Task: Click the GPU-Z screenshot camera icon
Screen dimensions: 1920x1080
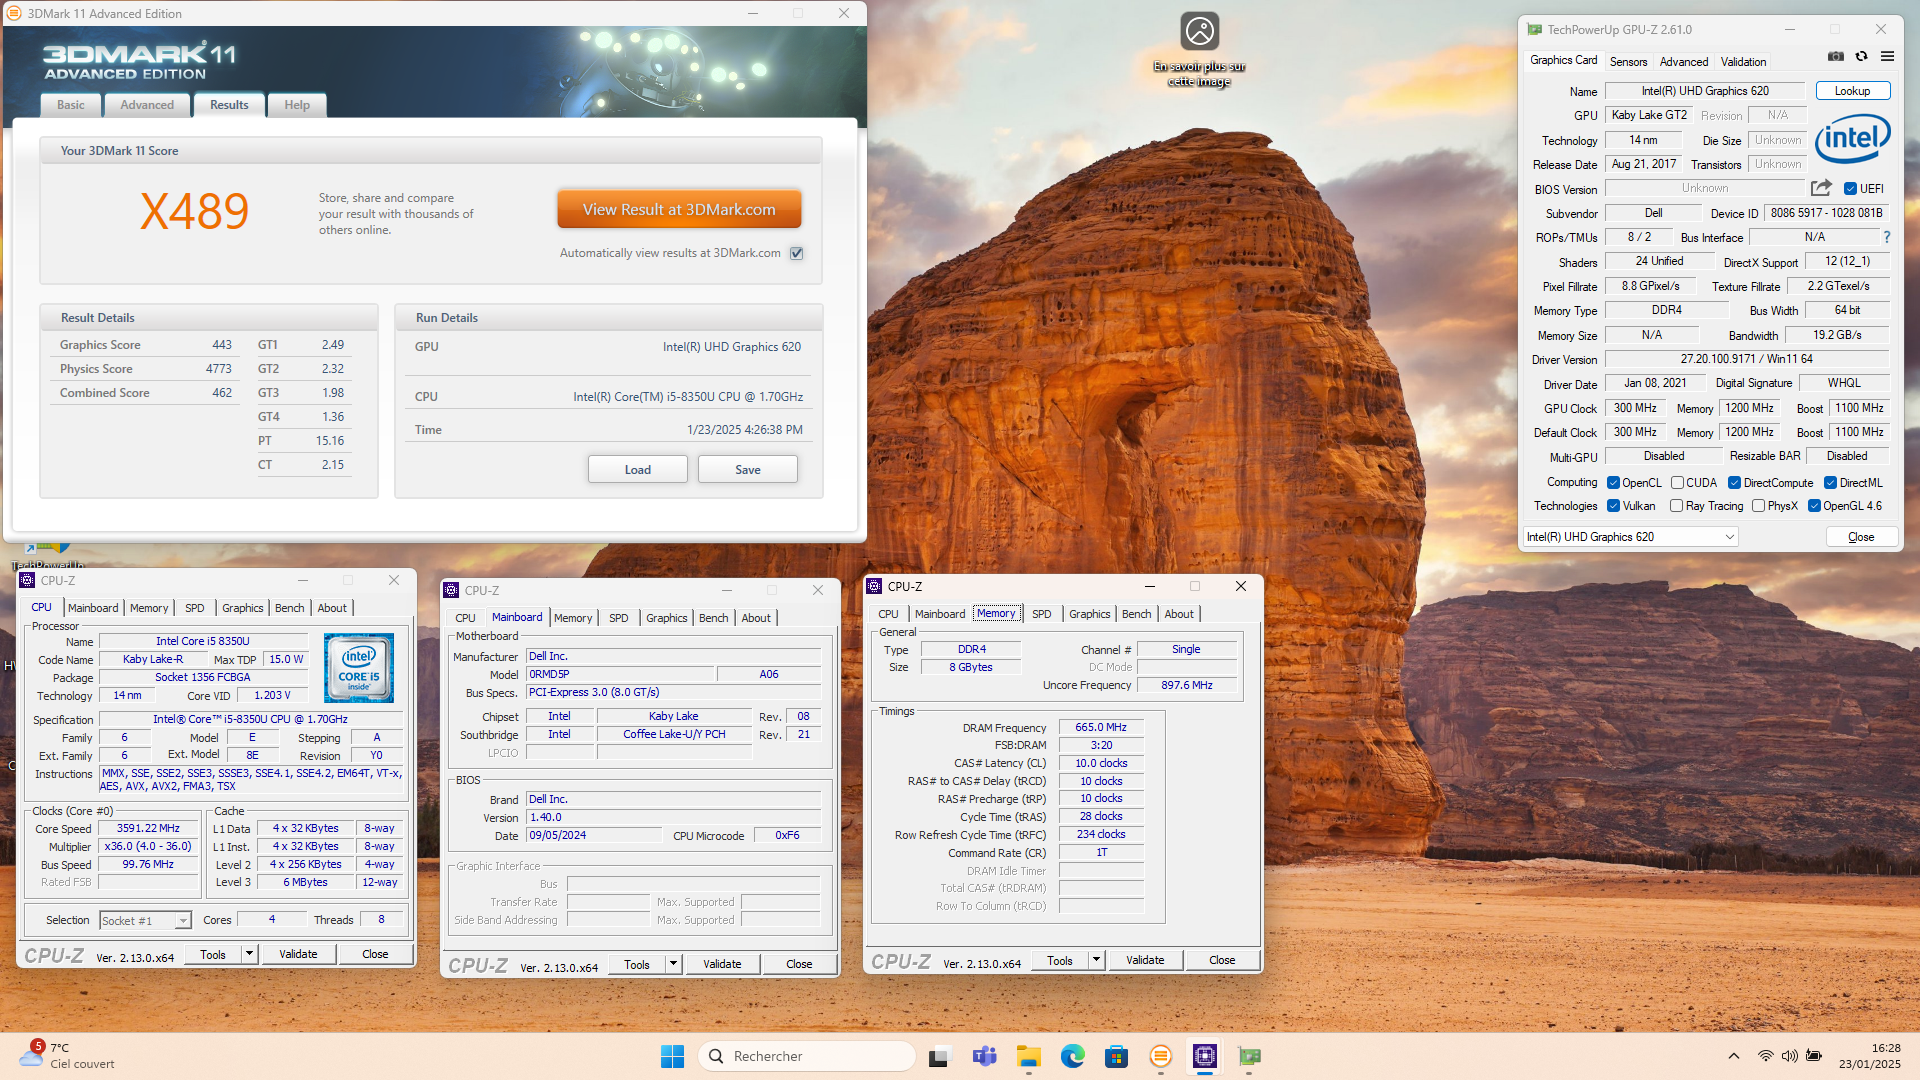Action: tap(1835, 57)
